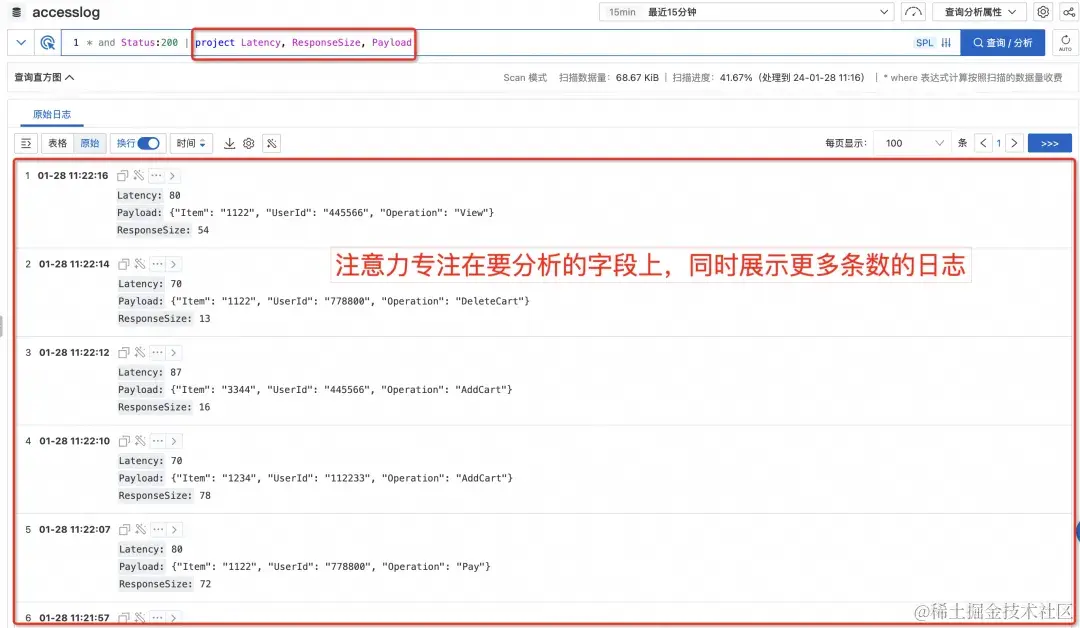The height and width of the screenshot is (628, 1080).
Task: Click the blue 查询/分析 button
Action: 1003,42
